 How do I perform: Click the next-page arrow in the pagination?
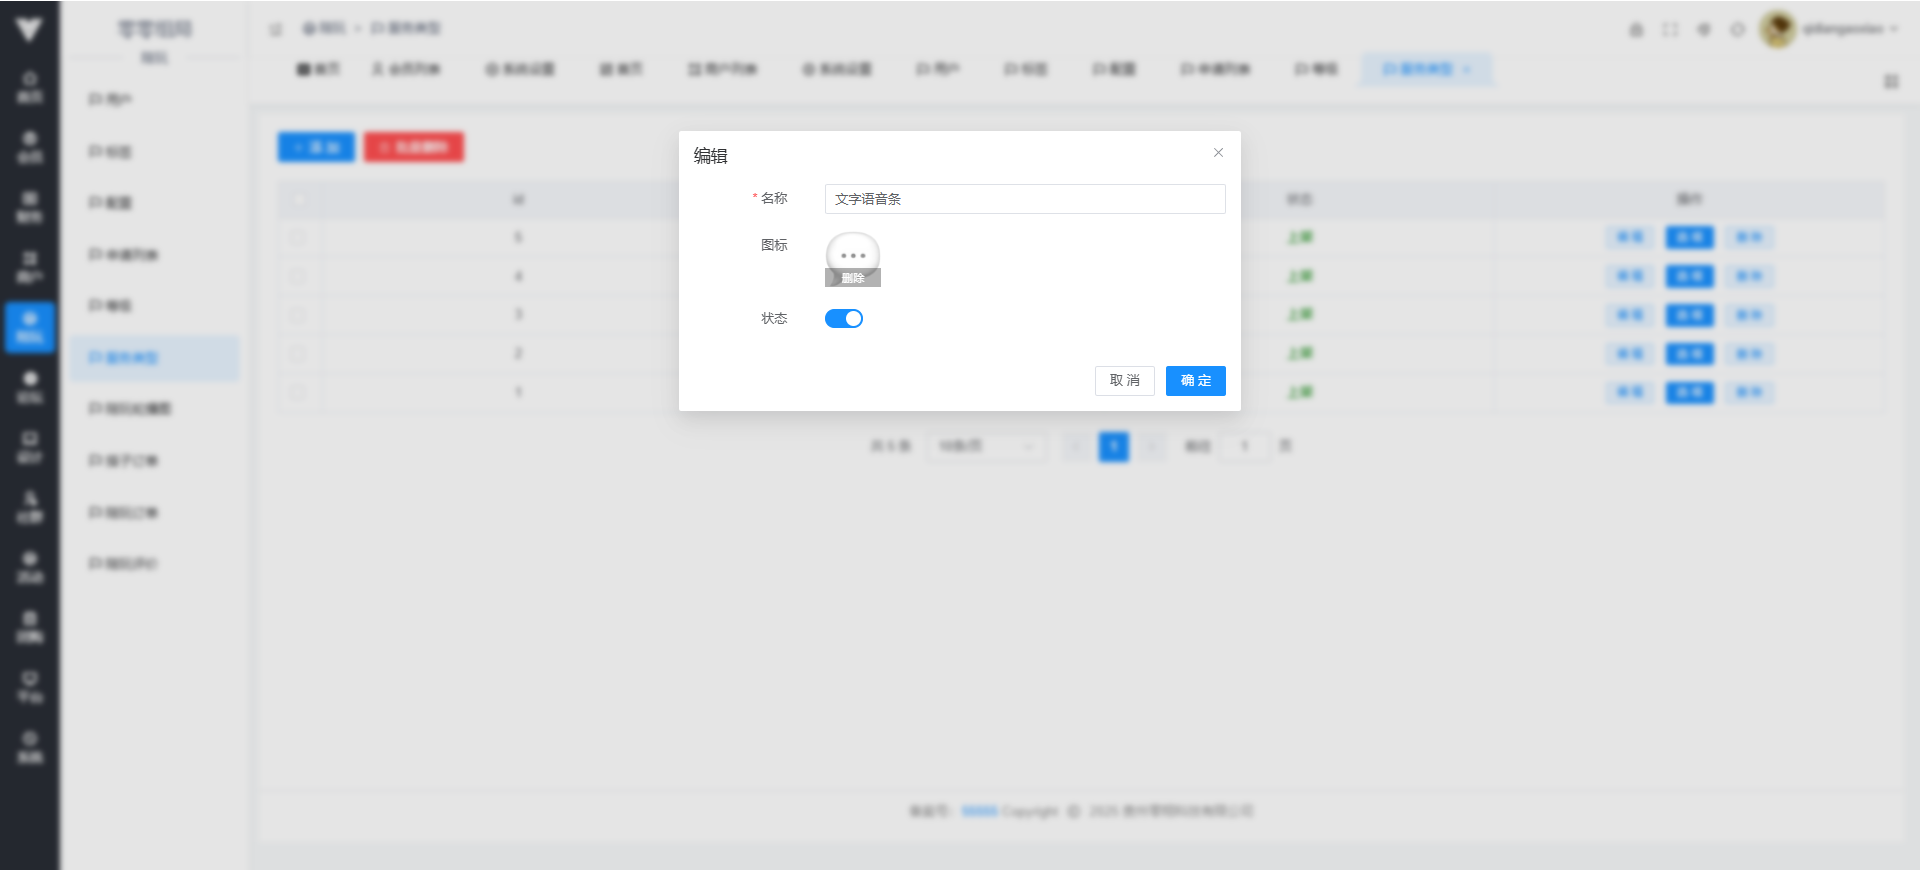coord(1152,446)
